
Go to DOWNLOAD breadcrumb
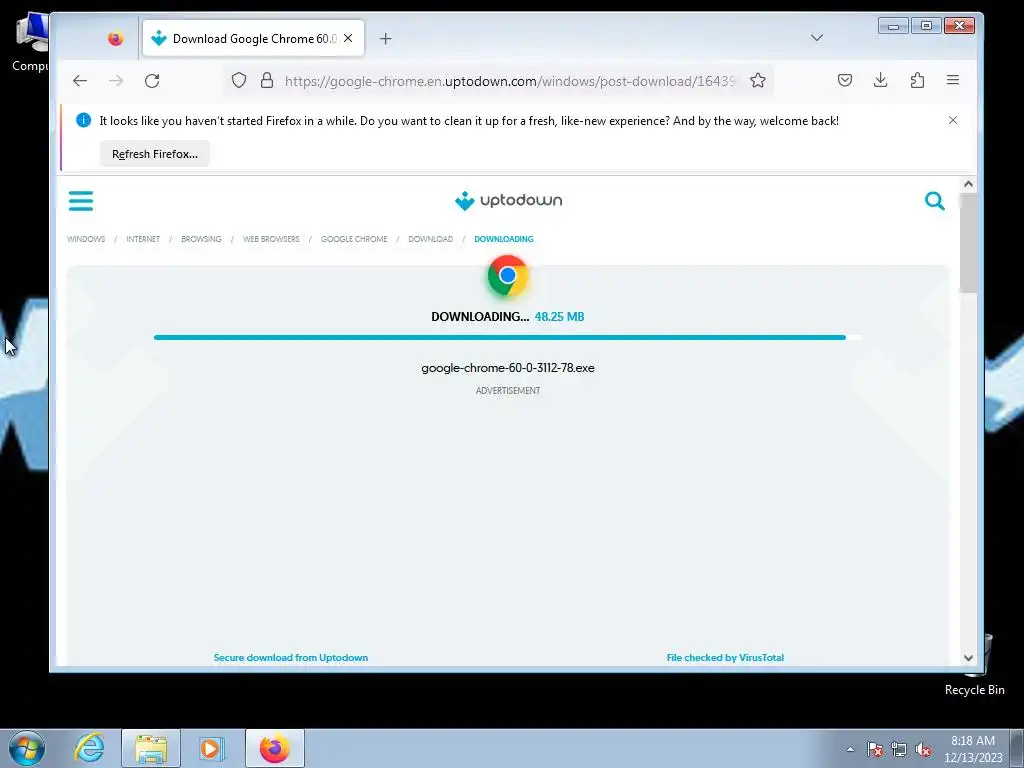pyautogui.click(x=430, y=239)
